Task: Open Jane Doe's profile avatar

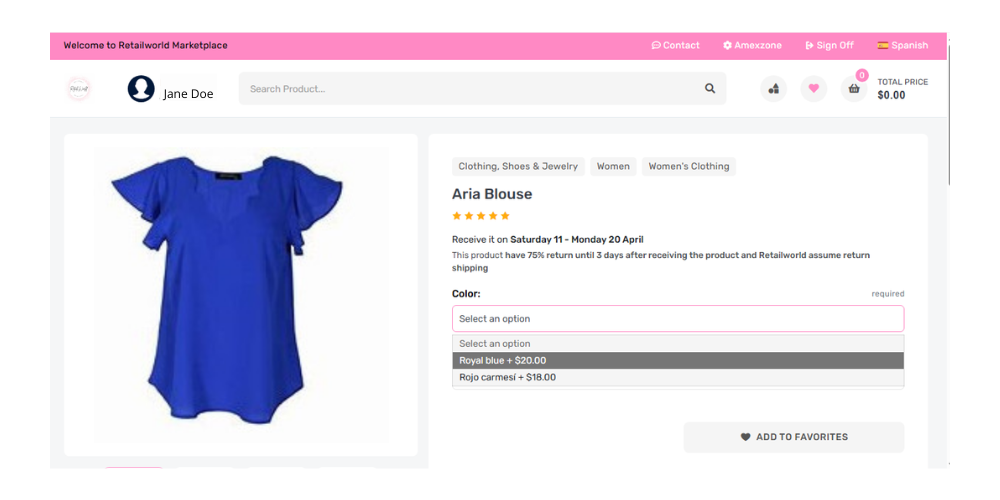Action: [141, 89]
